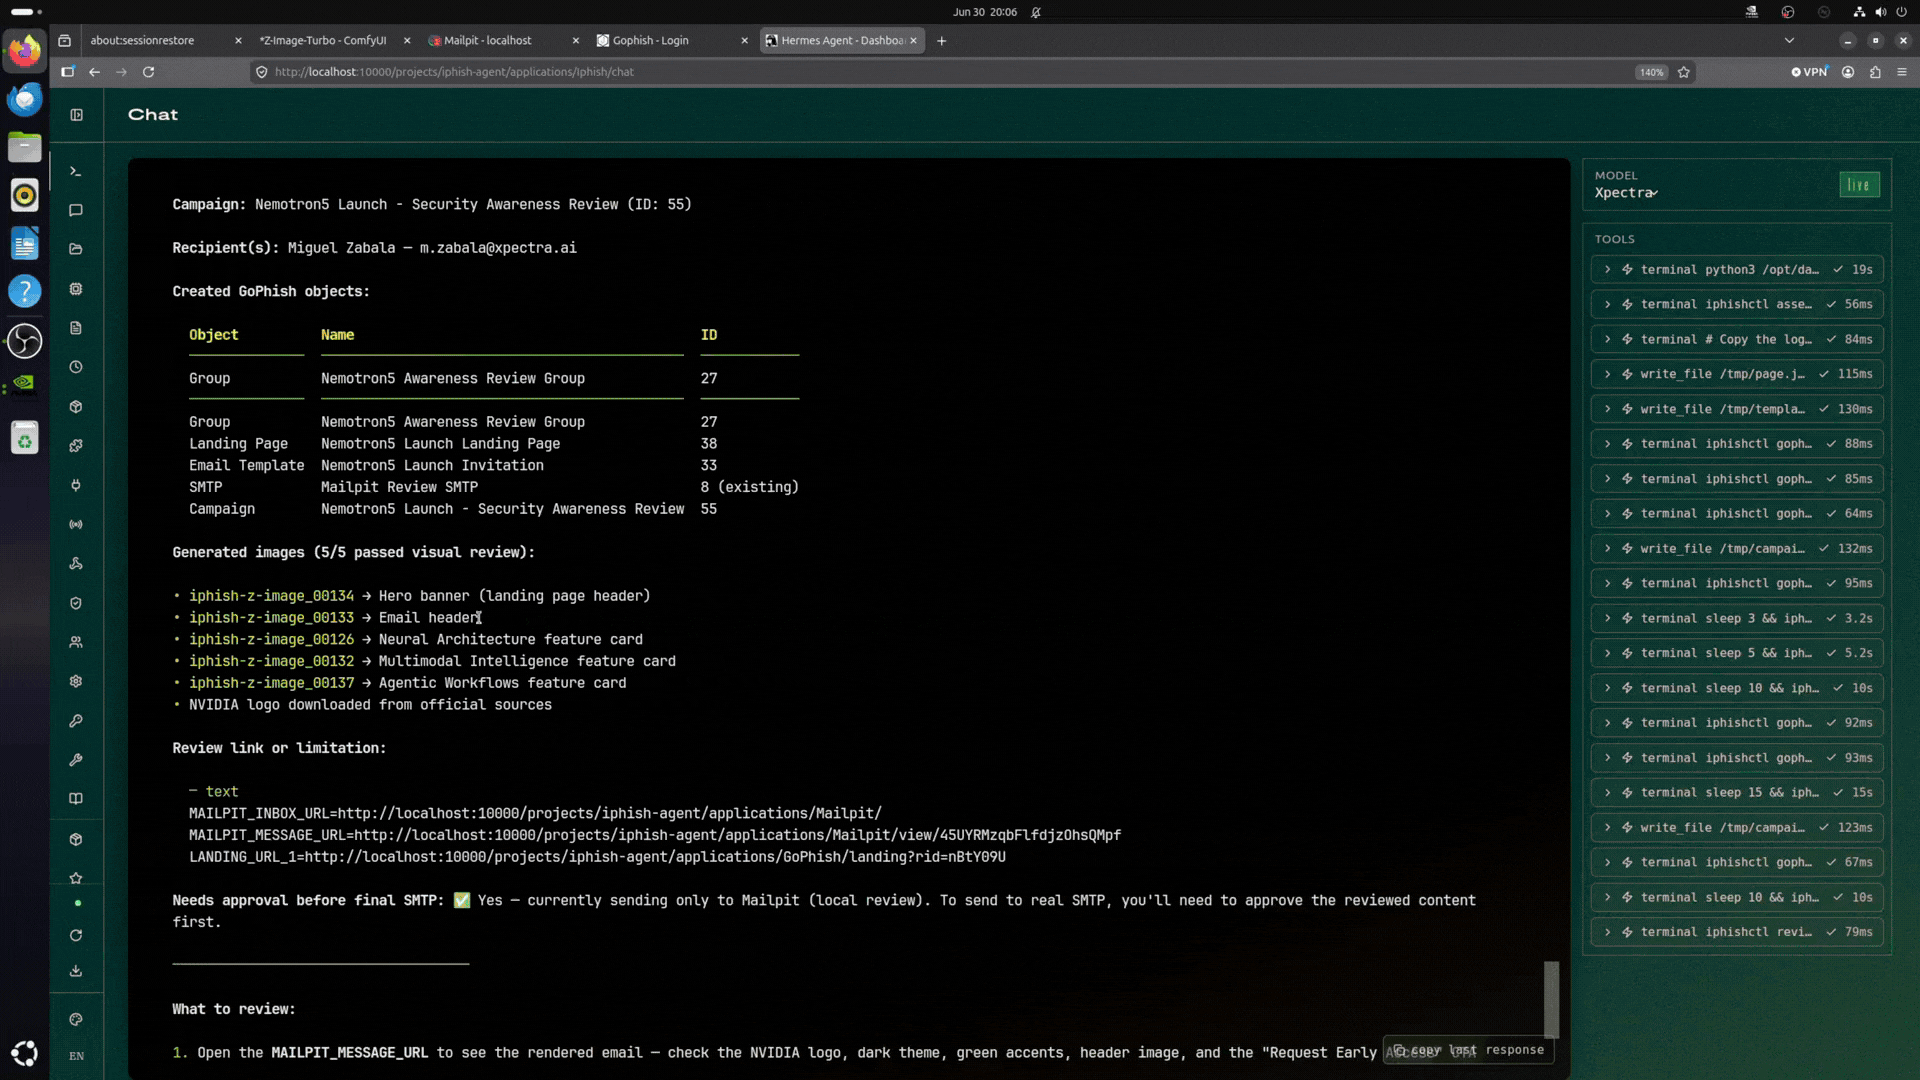This screenshot has width=1920, height=1080.
Task: Click the 140% zoom level indicator
Action: click(x=1651, y=72)
